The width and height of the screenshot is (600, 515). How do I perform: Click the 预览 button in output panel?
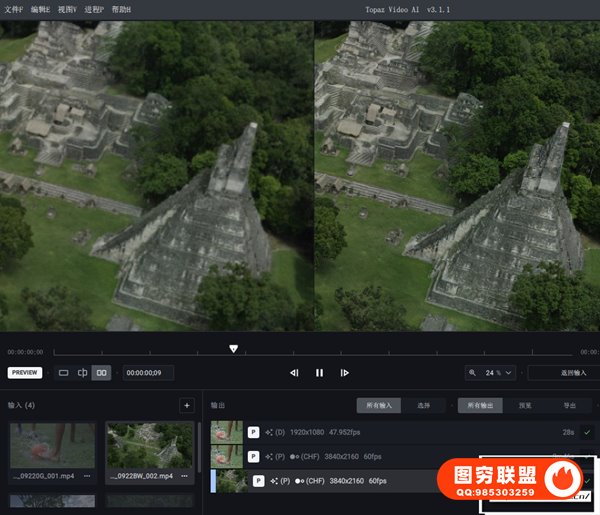pyautogui.click(x=525, y=405)
